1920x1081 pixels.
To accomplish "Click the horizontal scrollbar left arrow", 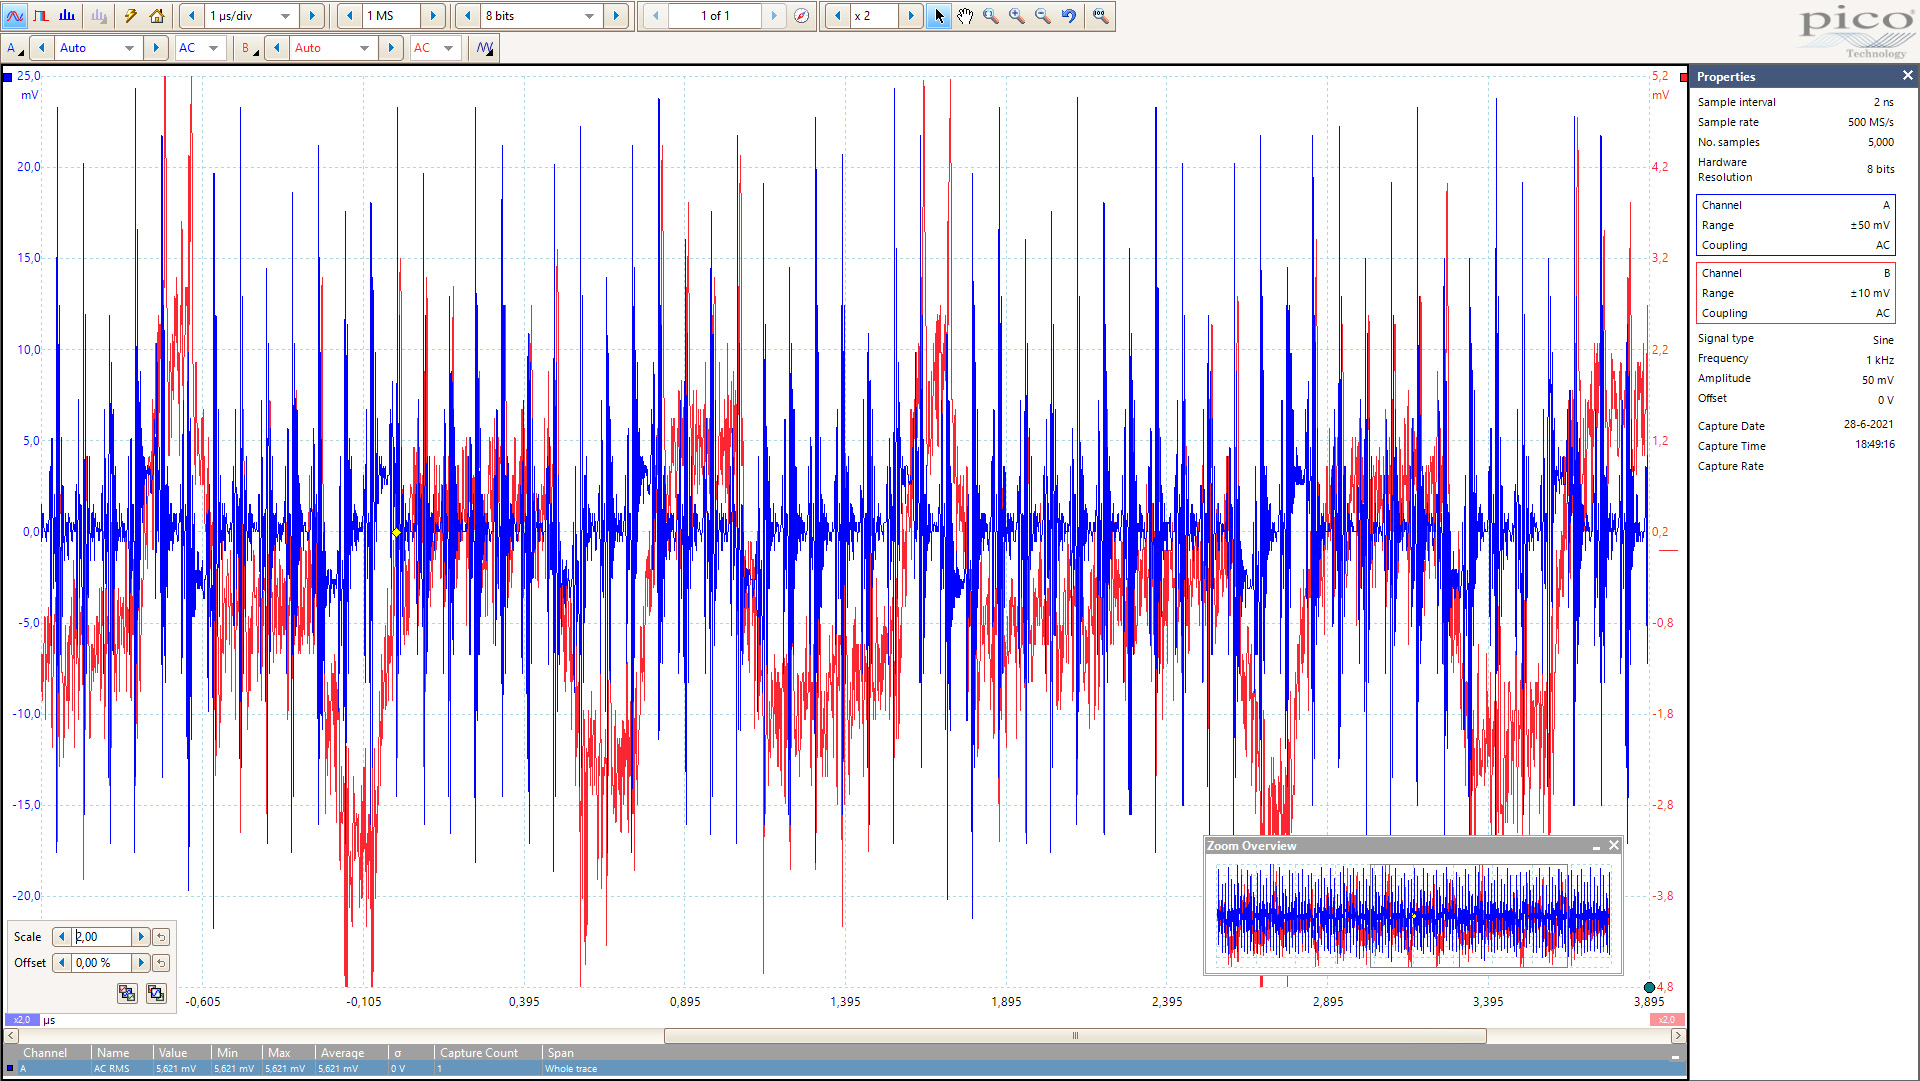I will [11, 1036].
